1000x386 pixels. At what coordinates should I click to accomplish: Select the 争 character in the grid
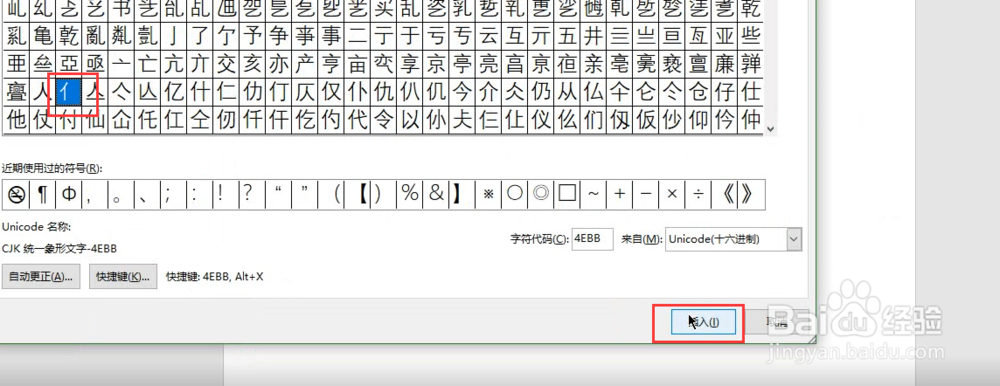pos(278,36)
